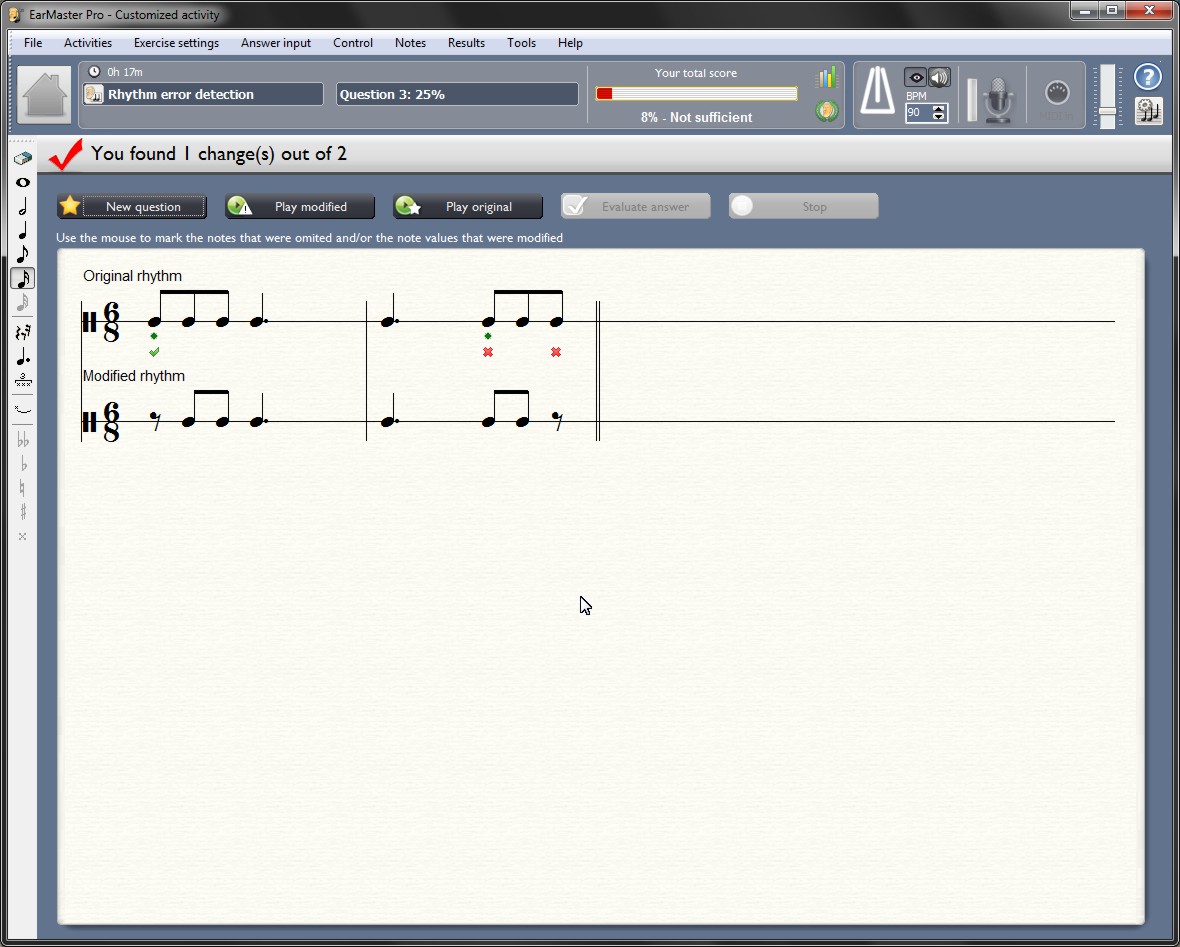The image size is (1180, 947).
Task: Select the eighth note tool
Action: (23, 255)
